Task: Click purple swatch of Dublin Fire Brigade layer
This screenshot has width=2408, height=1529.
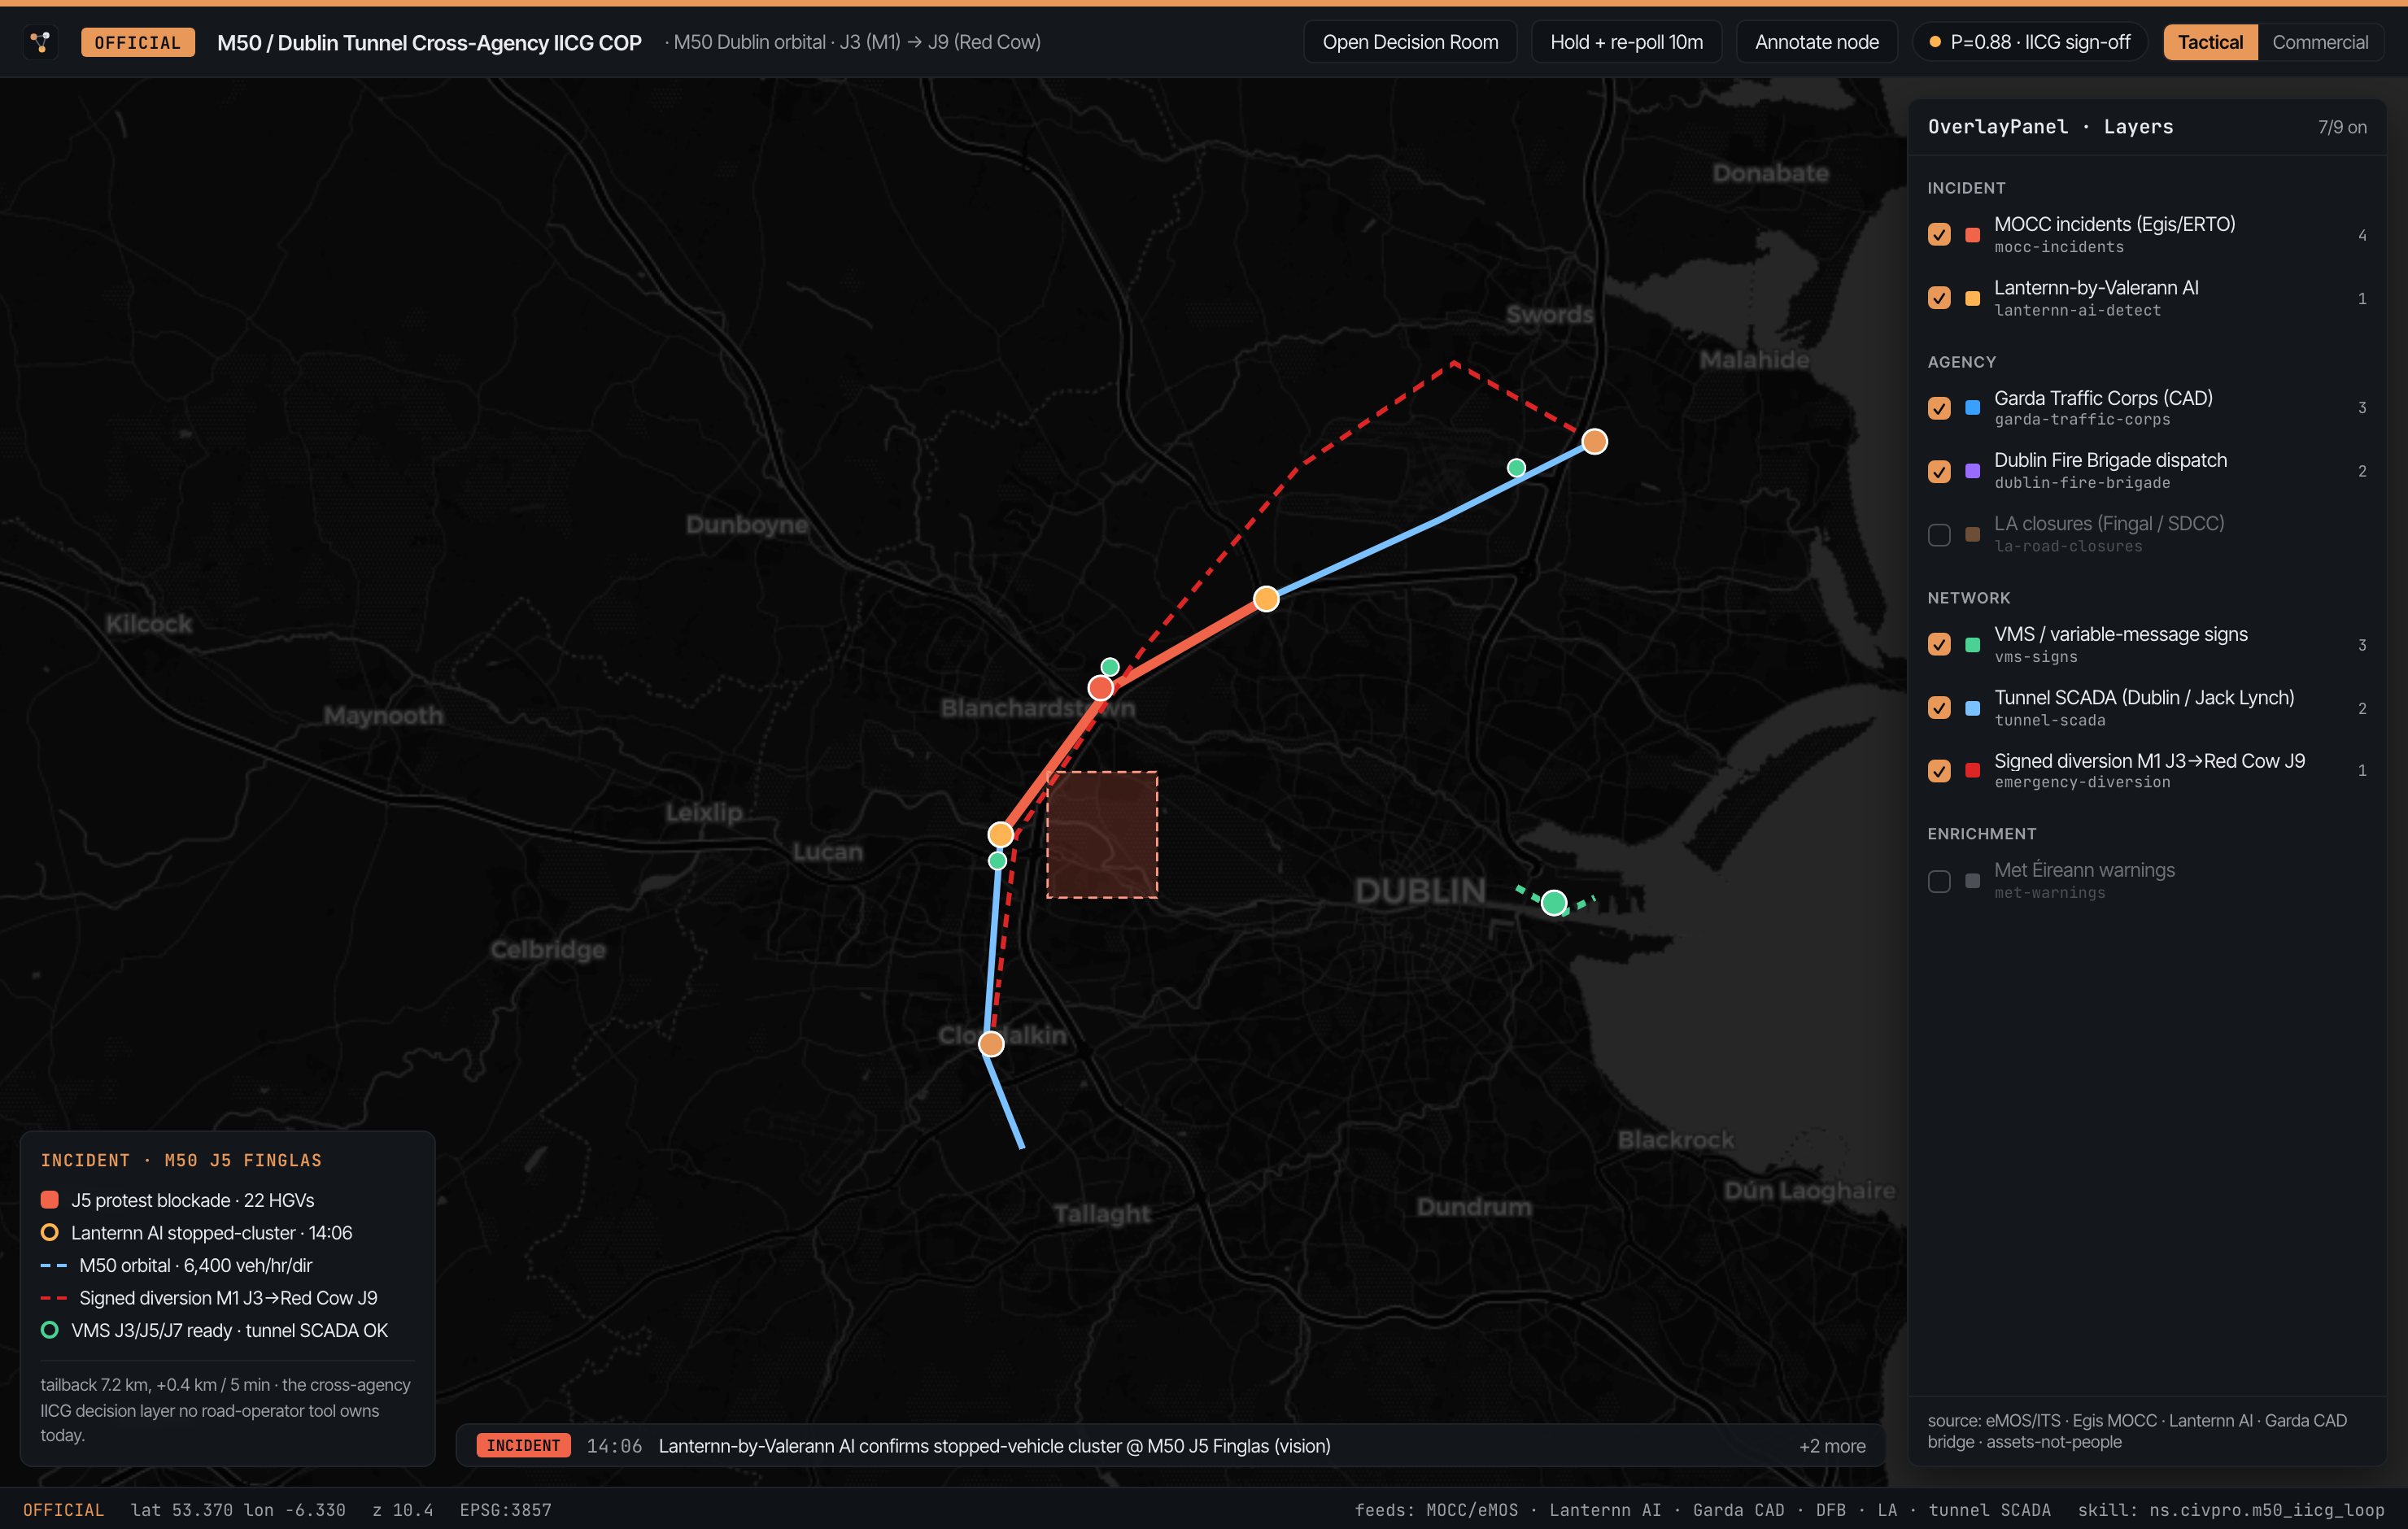Action: click(x=1972, y=471)
